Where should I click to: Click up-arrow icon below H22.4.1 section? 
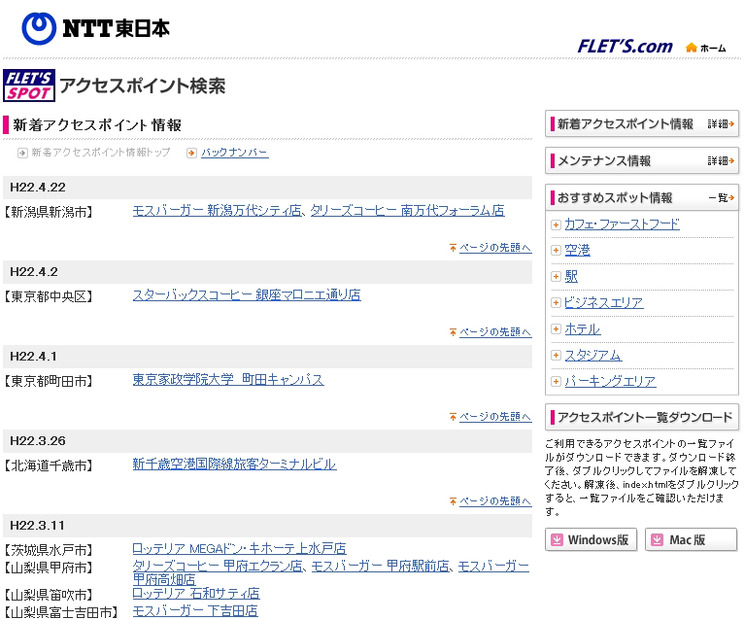click(x=453, y=417)
